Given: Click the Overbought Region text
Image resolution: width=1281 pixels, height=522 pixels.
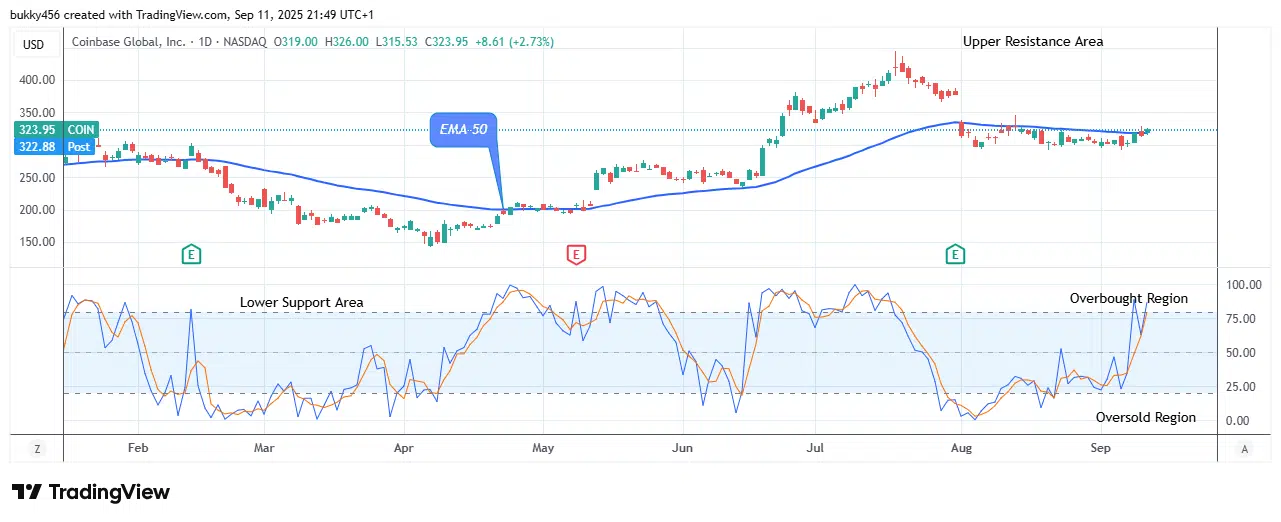Looking at the screenshot, I should pyautogui.click(x=1129, y=298).
